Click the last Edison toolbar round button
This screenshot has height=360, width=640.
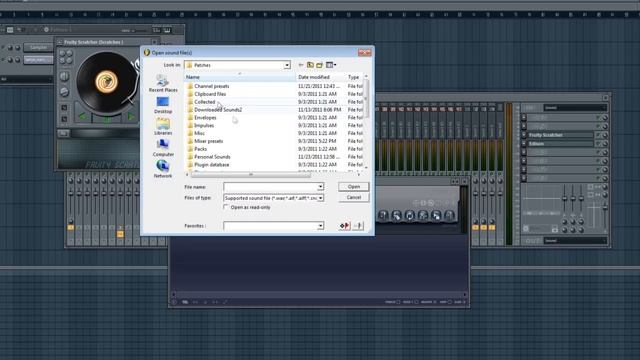[449, 215]
